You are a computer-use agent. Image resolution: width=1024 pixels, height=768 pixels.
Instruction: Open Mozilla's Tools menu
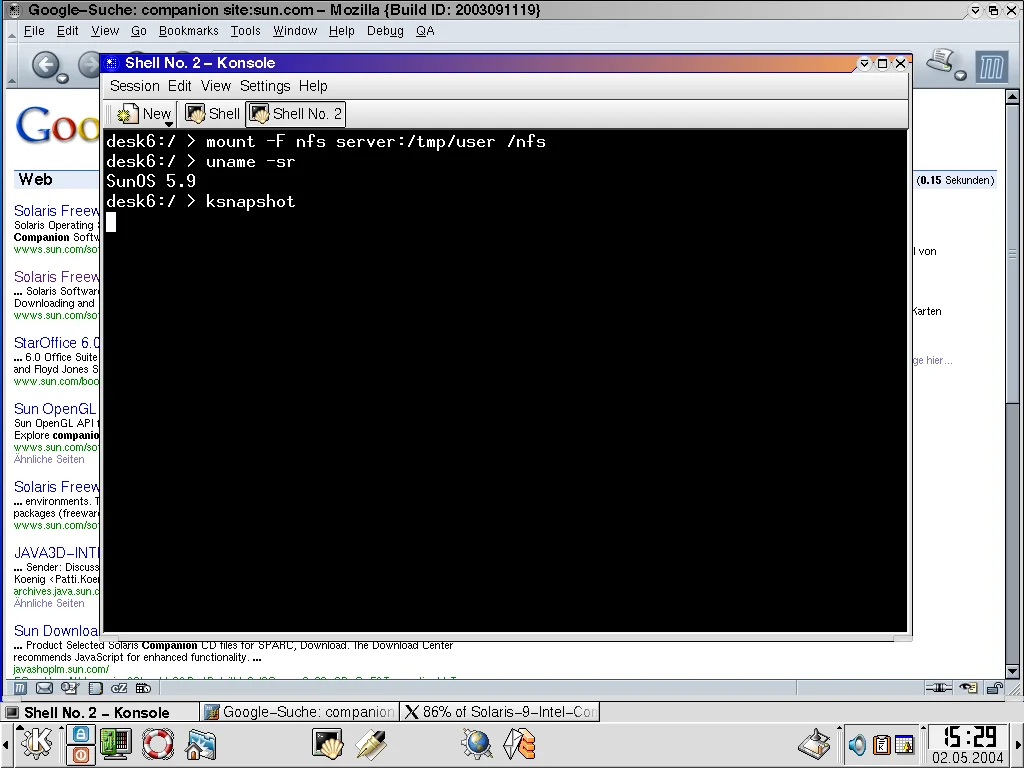[246, 31]
